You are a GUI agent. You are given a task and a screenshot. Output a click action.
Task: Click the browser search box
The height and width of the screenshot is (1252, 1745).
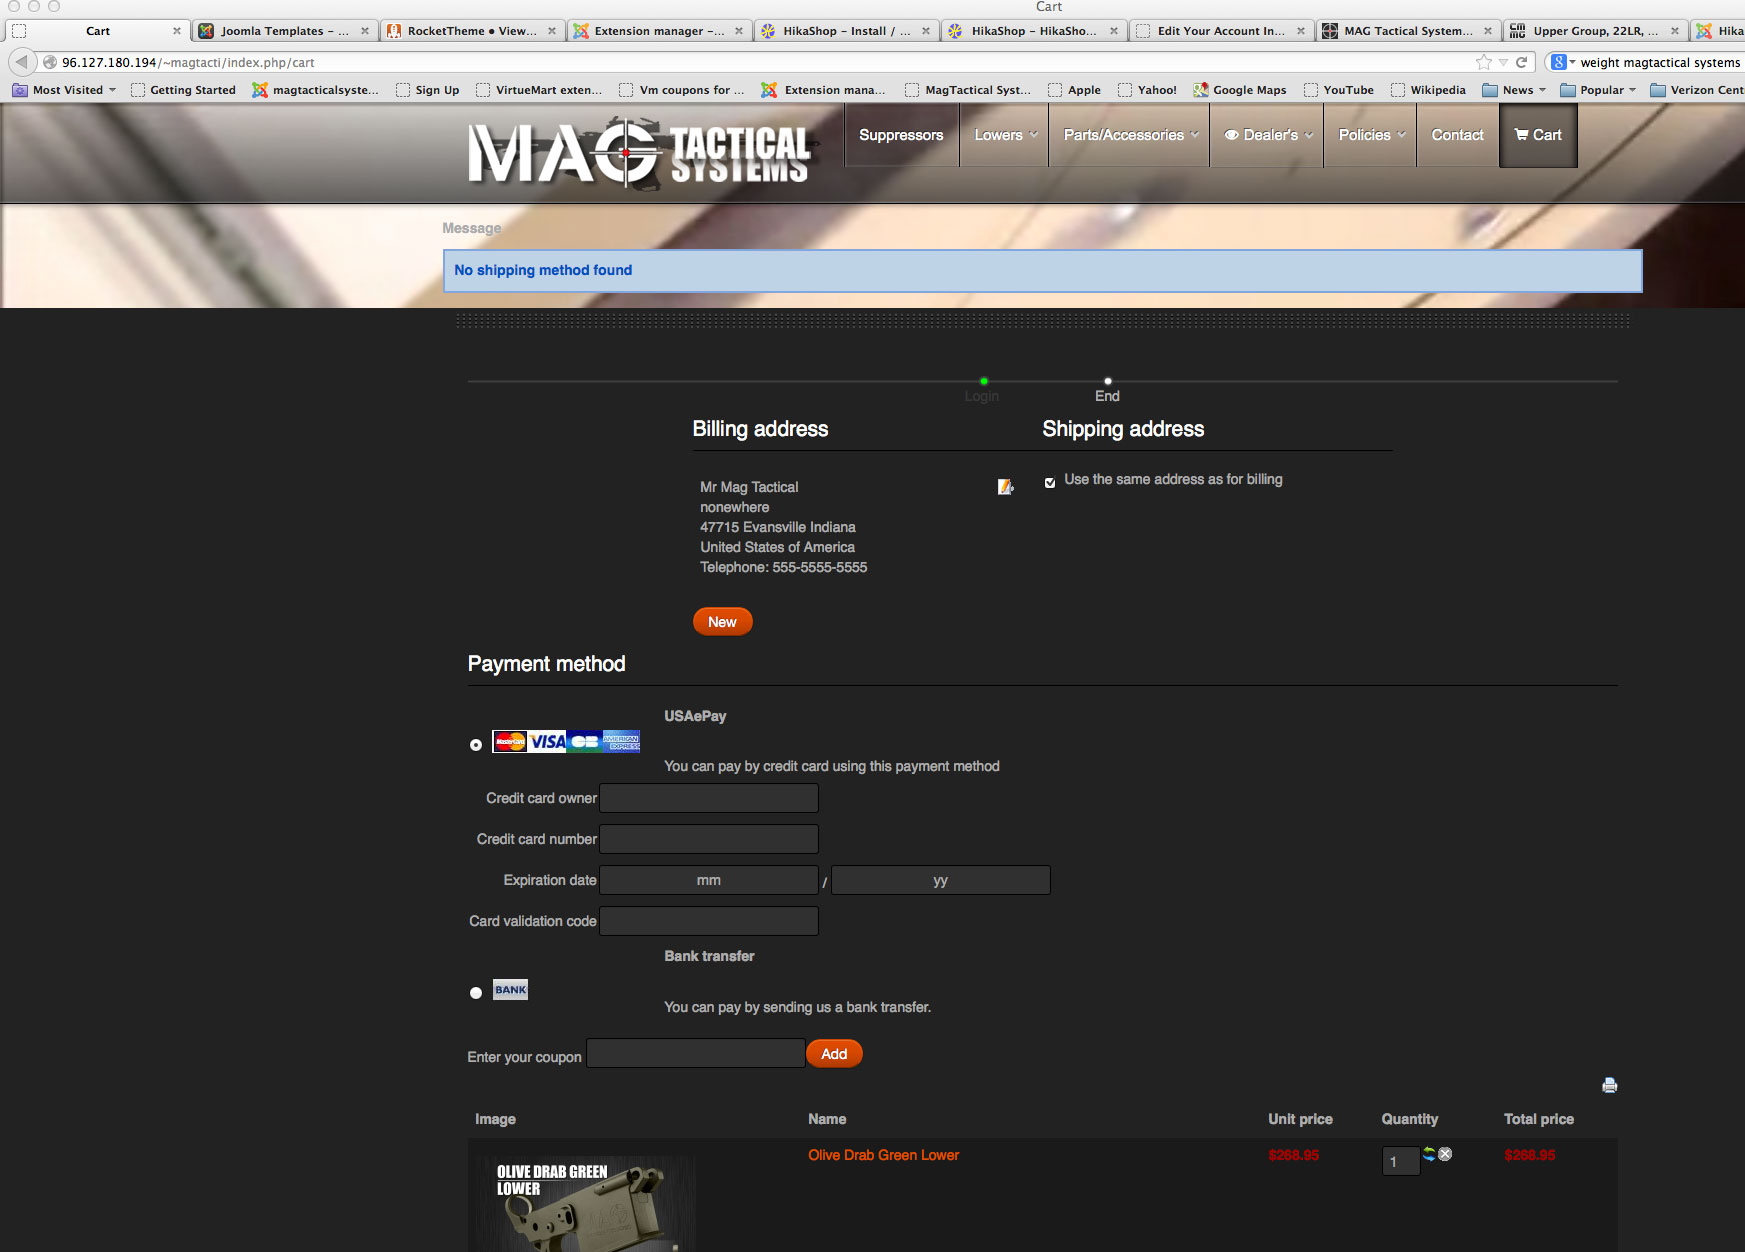click(1659, 62)
